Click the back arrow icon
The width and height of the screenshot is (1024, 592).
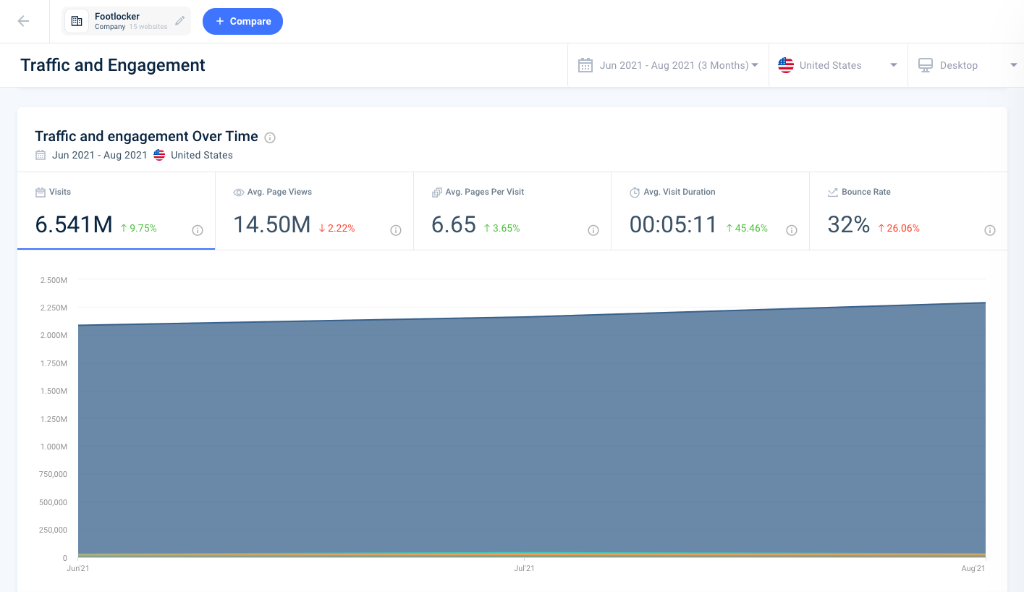tap(24, 22)
